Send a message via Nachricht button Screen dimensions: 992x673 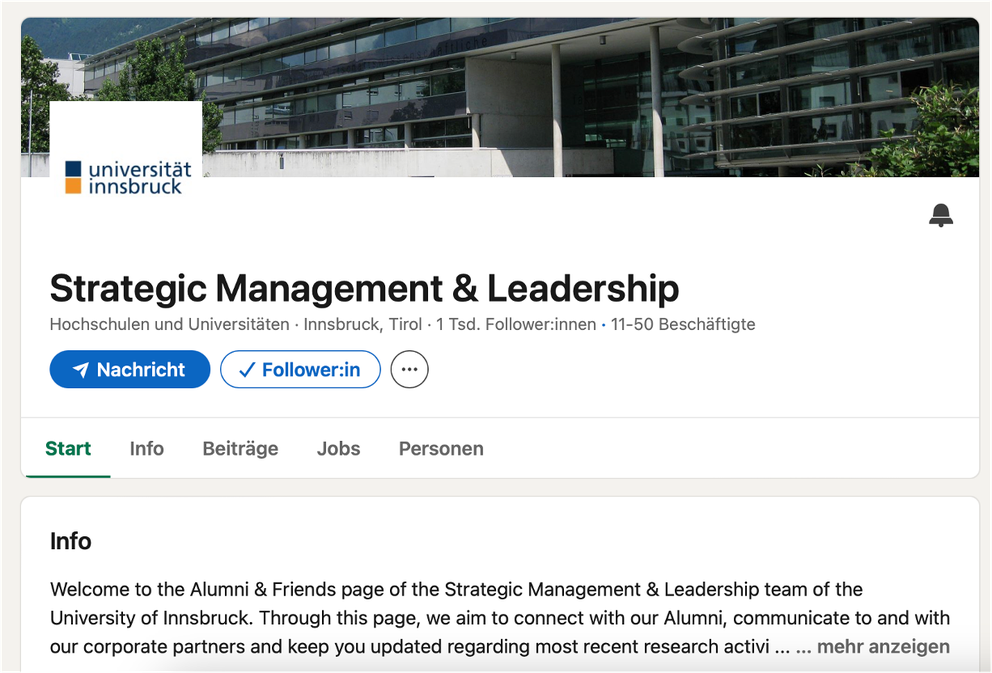click(x=130, y=369)
